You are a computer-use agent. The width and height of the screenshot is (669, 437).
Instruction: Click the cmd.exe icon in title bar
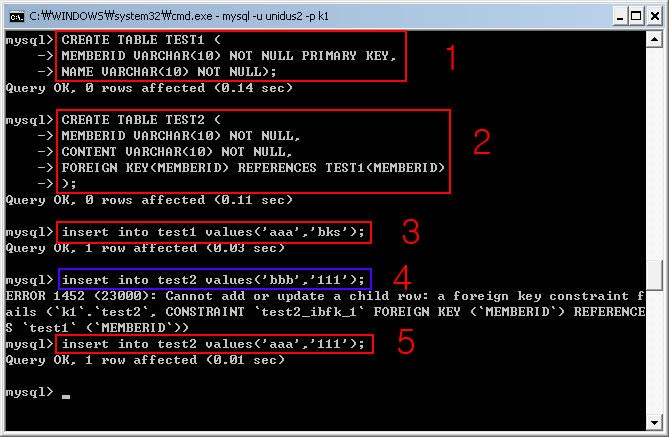pos(17,17)
